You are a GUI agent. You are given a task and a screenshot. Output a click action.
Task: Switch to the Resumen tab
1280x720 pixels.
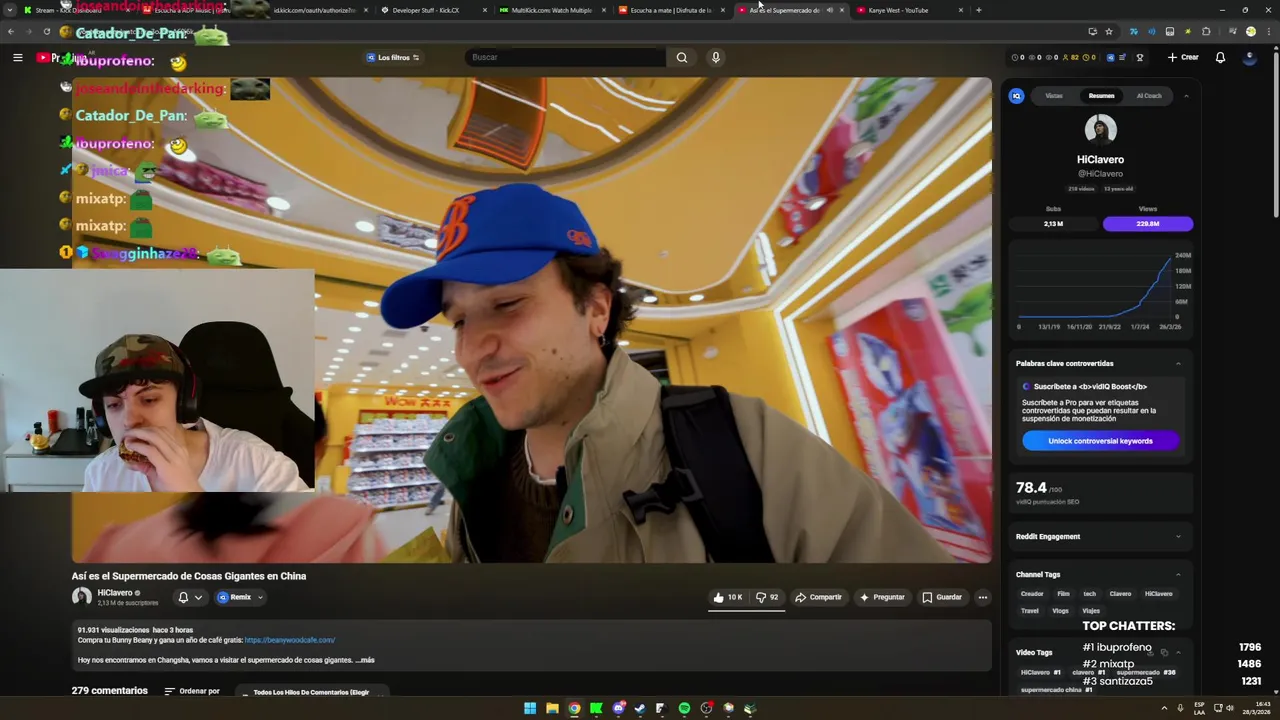[x=1101, y=96]
